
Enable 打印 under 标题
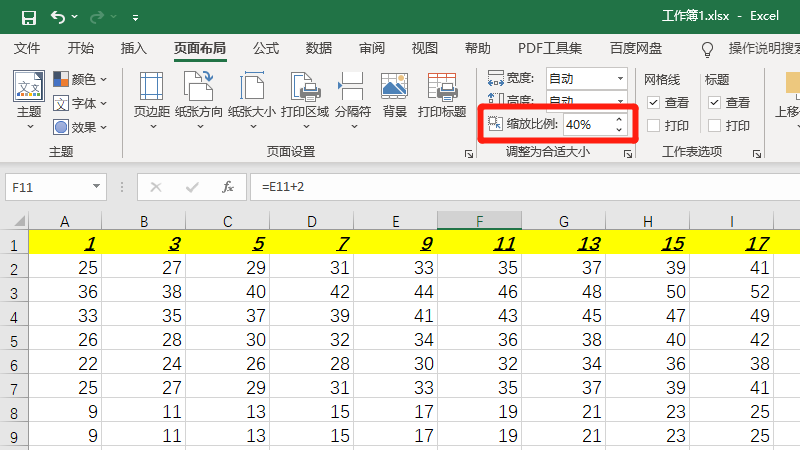[715, 126]
